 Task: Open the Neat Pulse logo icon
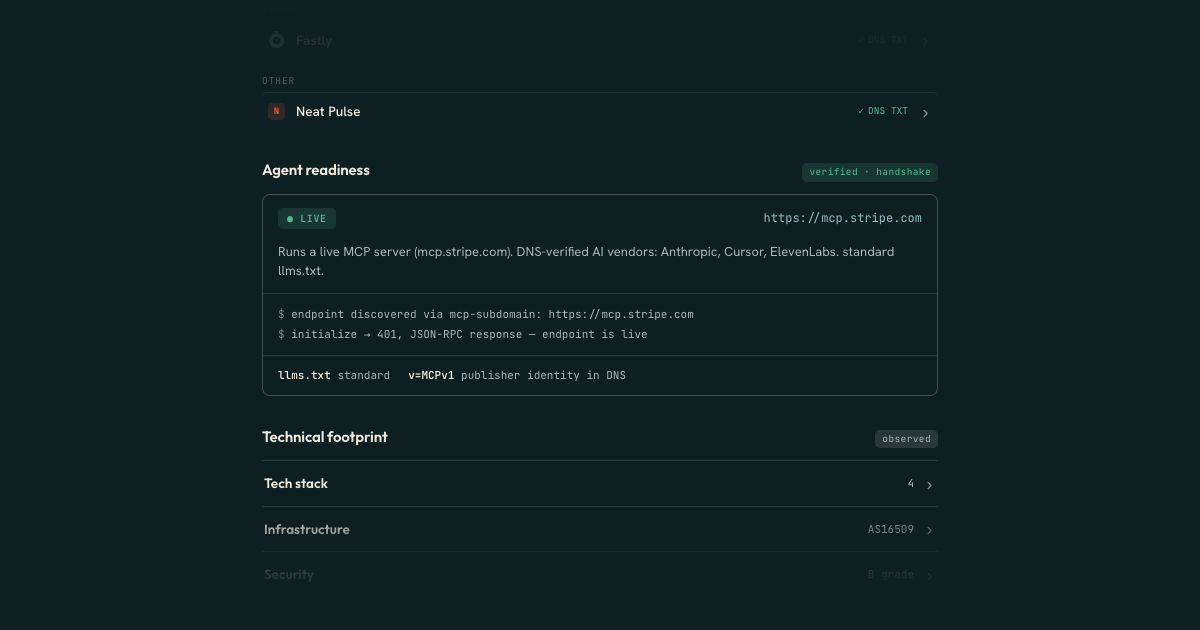276,112
